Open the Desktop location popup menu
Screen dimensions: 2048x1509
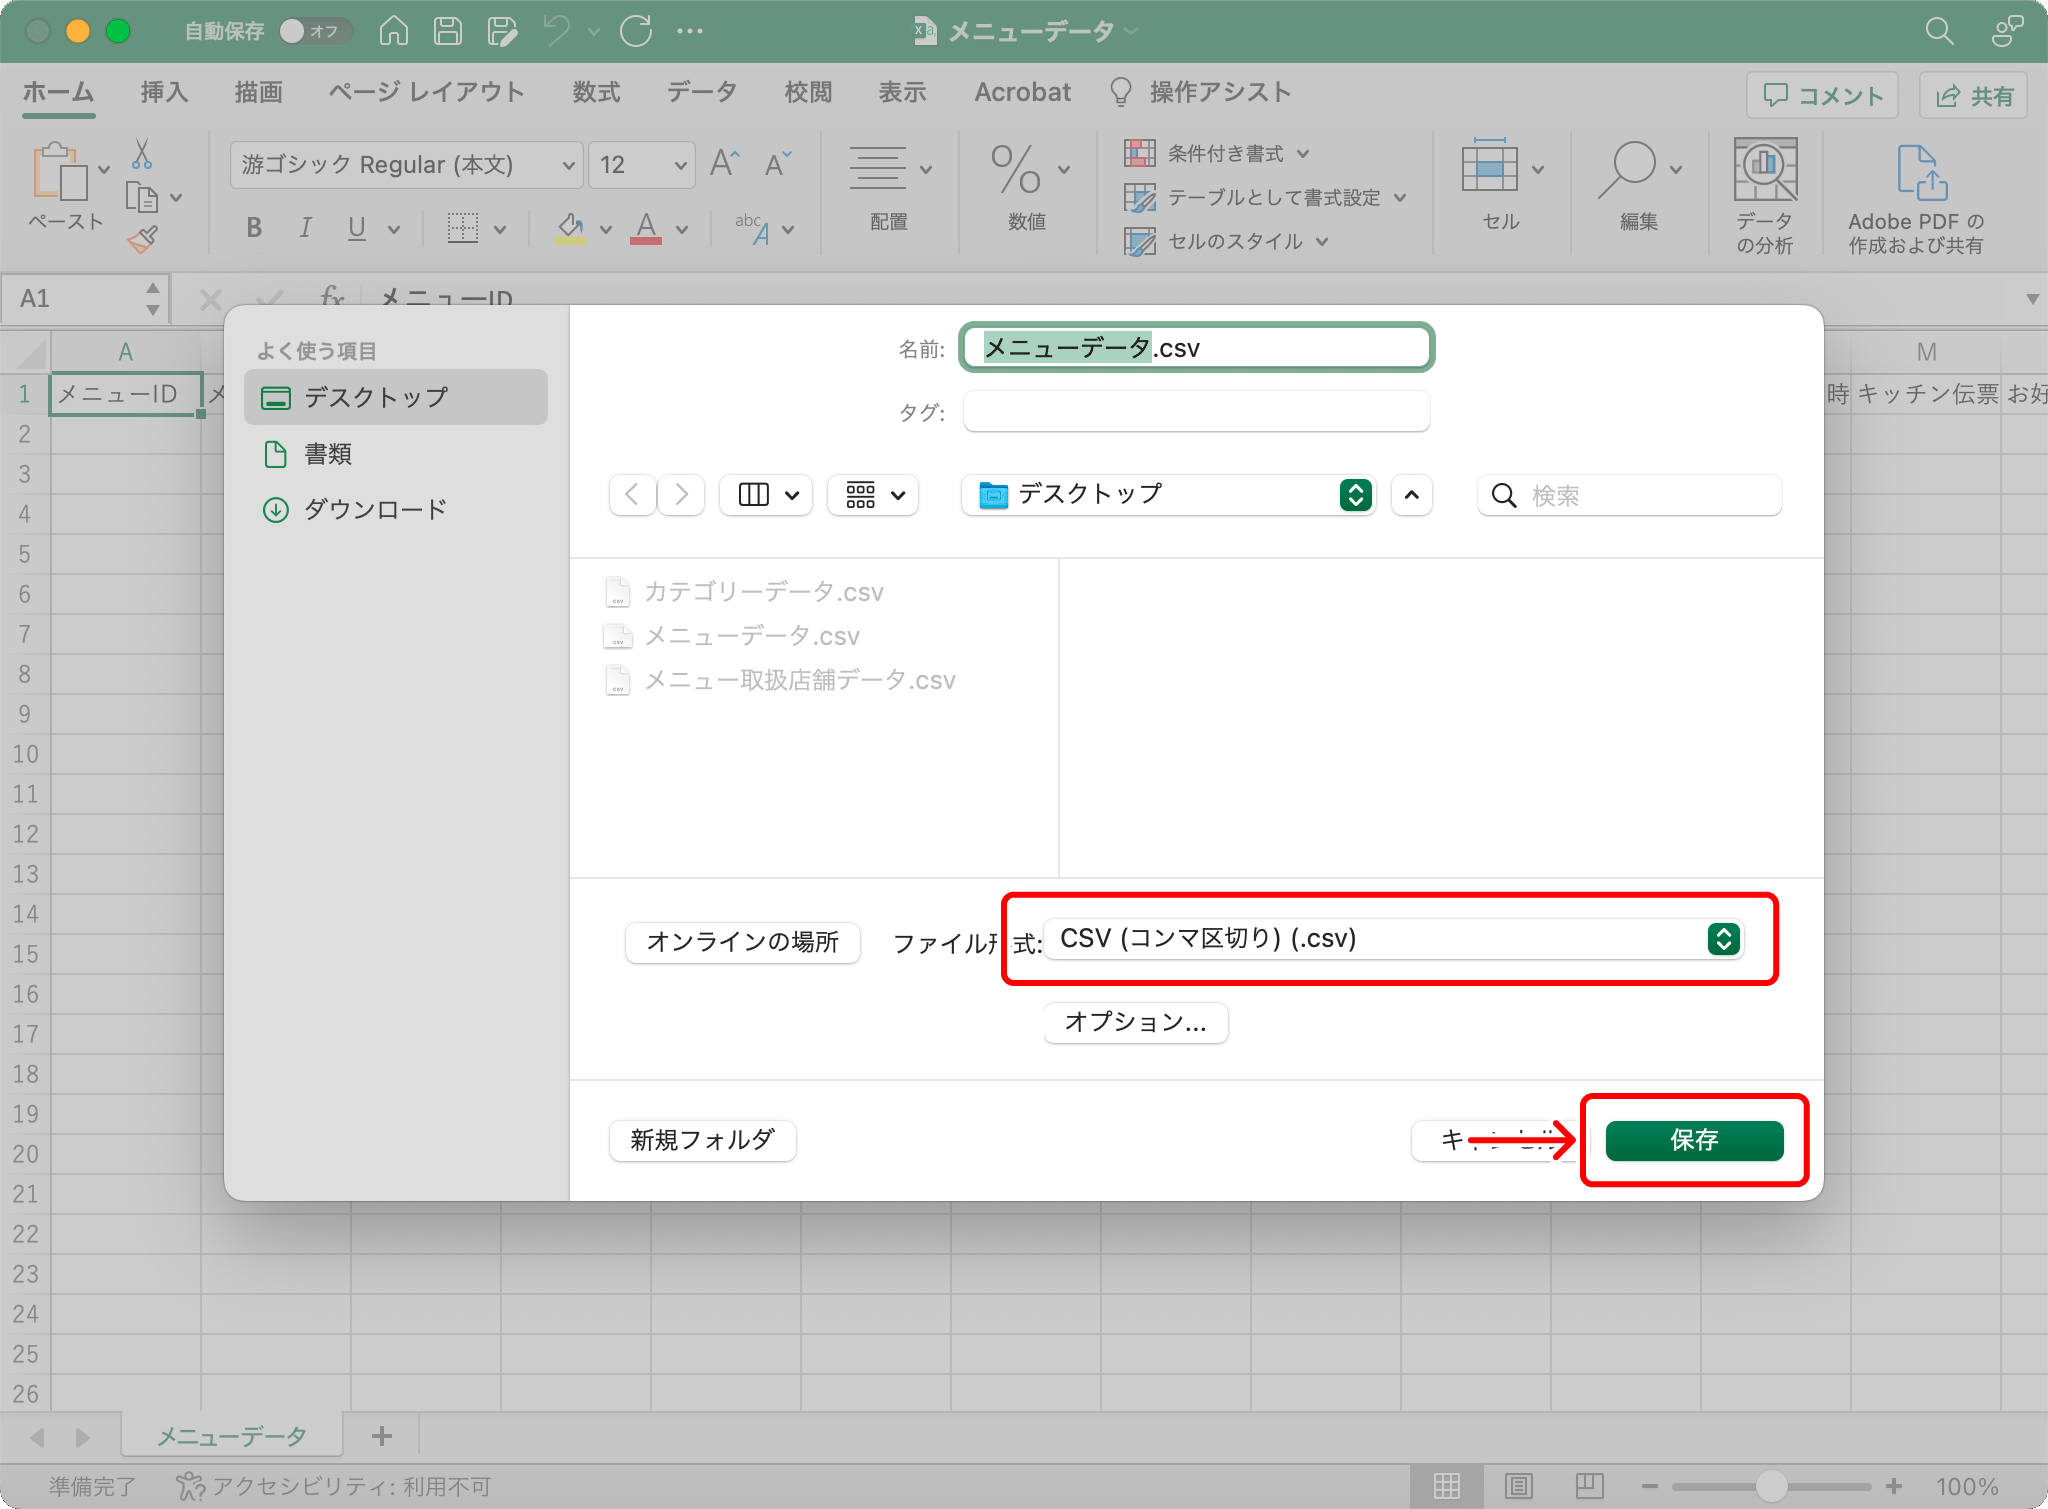[1168, 495]
